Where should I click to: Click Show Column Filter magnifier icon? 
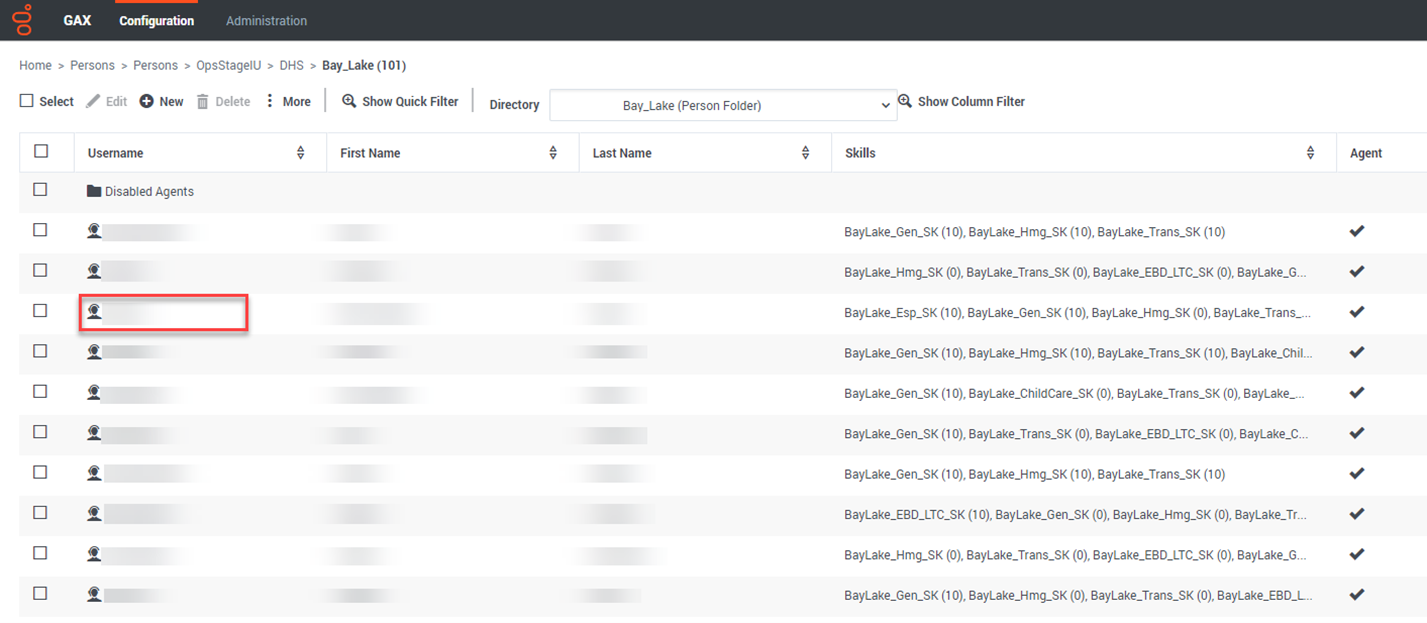(x=905, y=102)
